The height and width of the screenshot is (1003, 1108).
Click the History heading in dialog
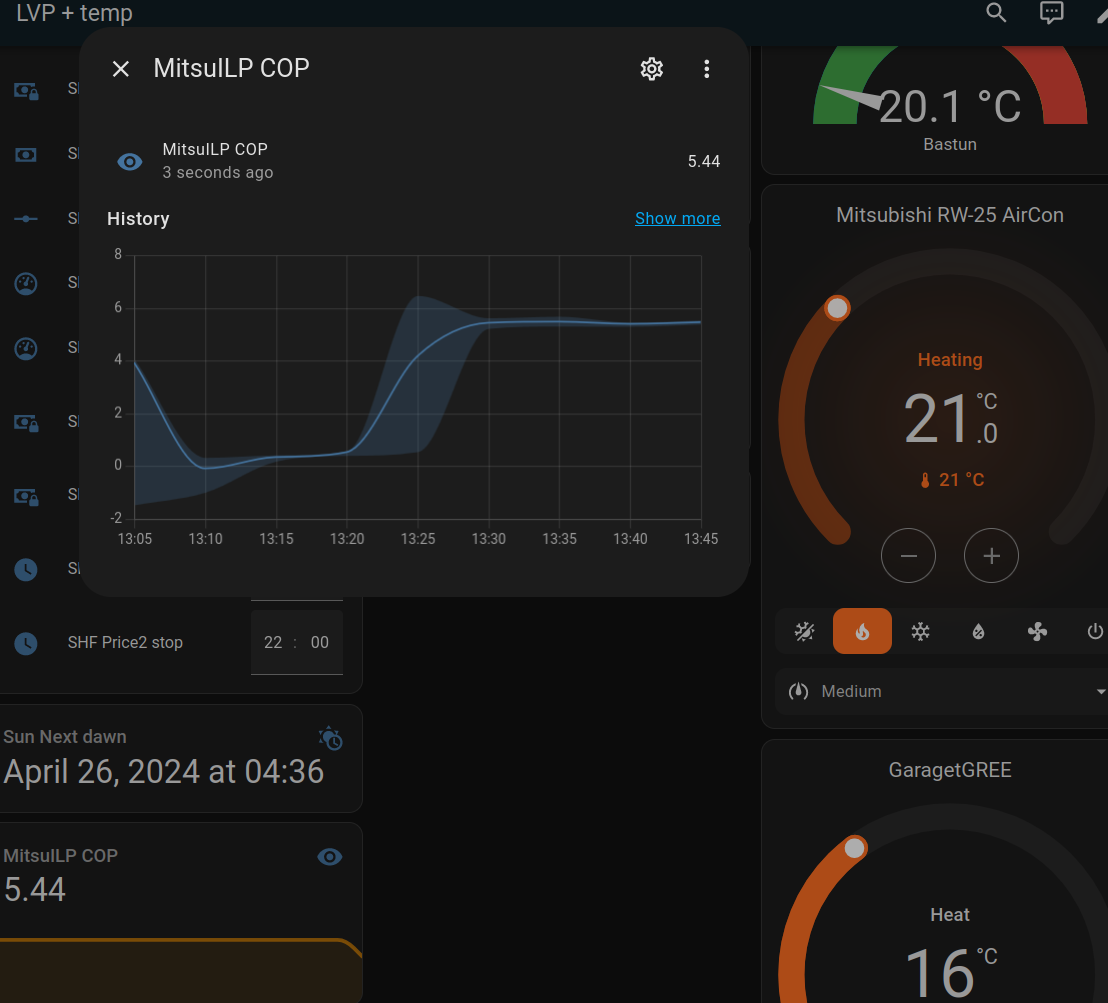pyautogui.click(x=138, y=218)
